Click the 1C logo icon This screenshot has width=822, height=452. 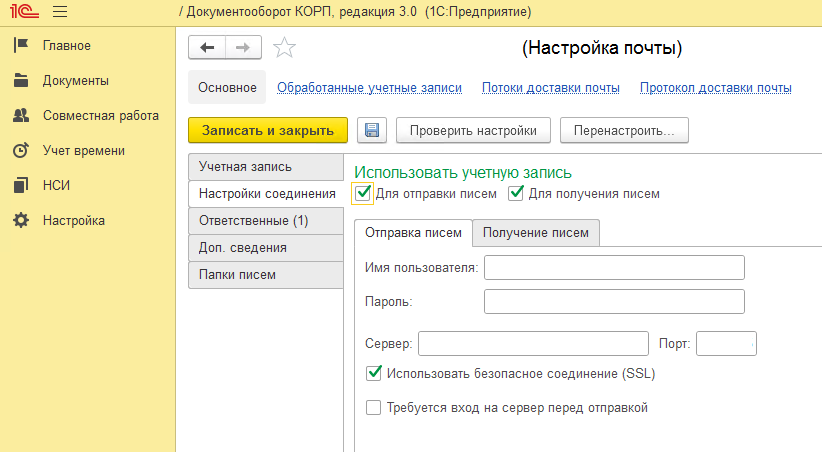[24, 11]
